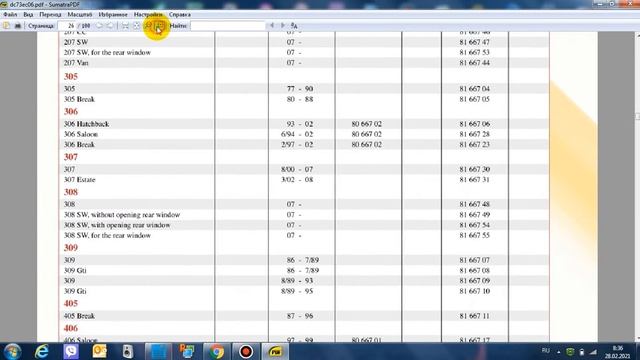
Task: Click the red 308 section heading
Action: [71, 192]
